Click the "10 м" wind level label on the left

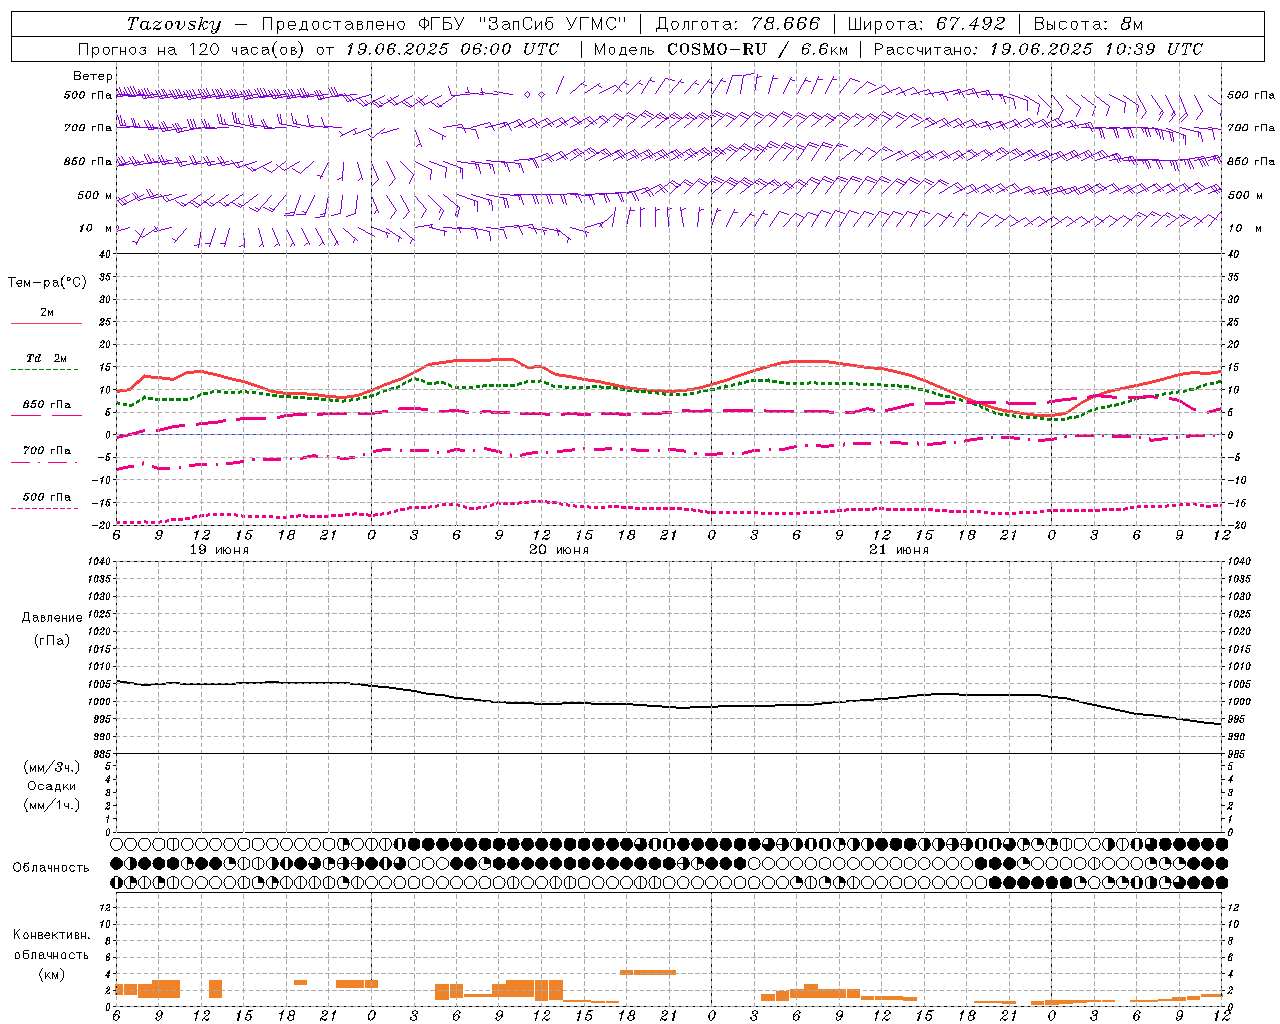click(95, 229)
